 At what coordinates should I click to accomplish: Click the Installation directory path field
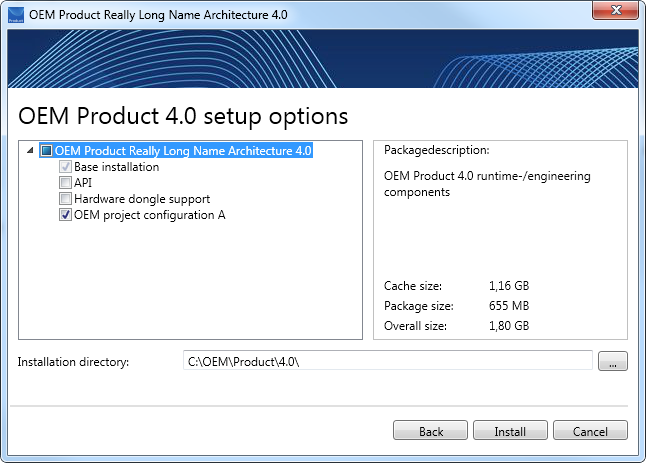coord(388,361)
